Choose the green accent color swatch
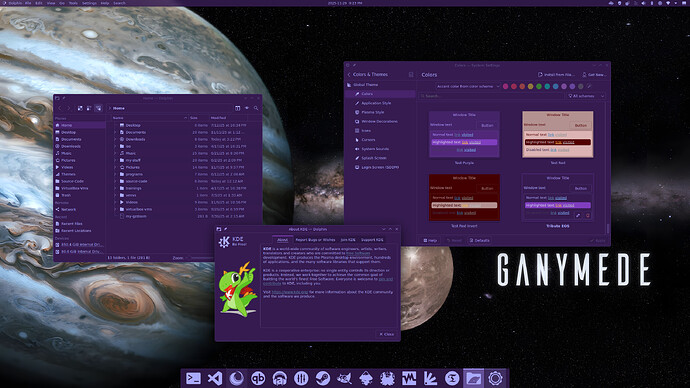690x388 pixels. (x=539, y=86)
